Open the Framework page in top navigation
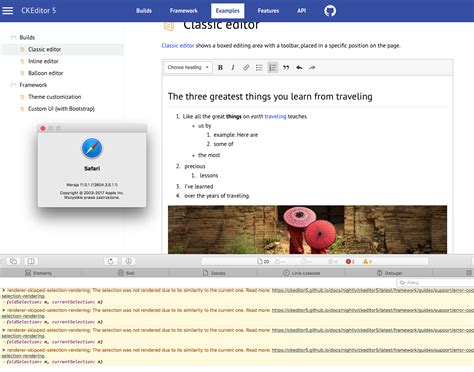The height and width of the screenshot is (372, 474). pos(183,11)
